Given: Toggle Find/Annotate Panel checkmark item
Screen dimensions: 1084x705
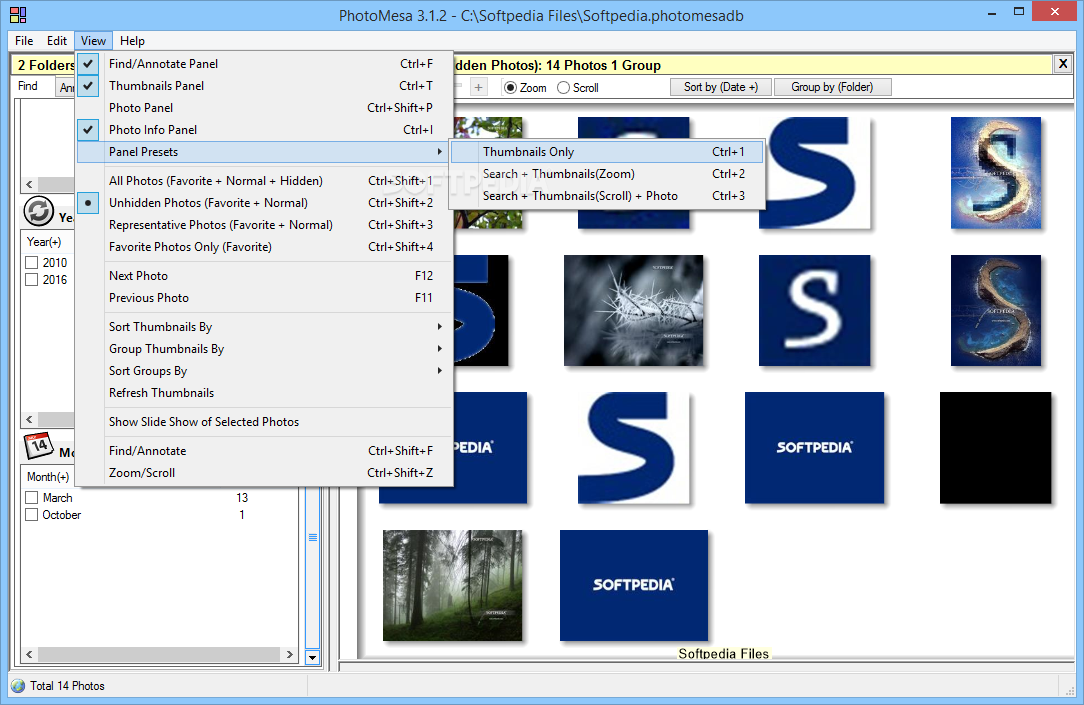Looking at the screenshot, I should click(264, 64).
